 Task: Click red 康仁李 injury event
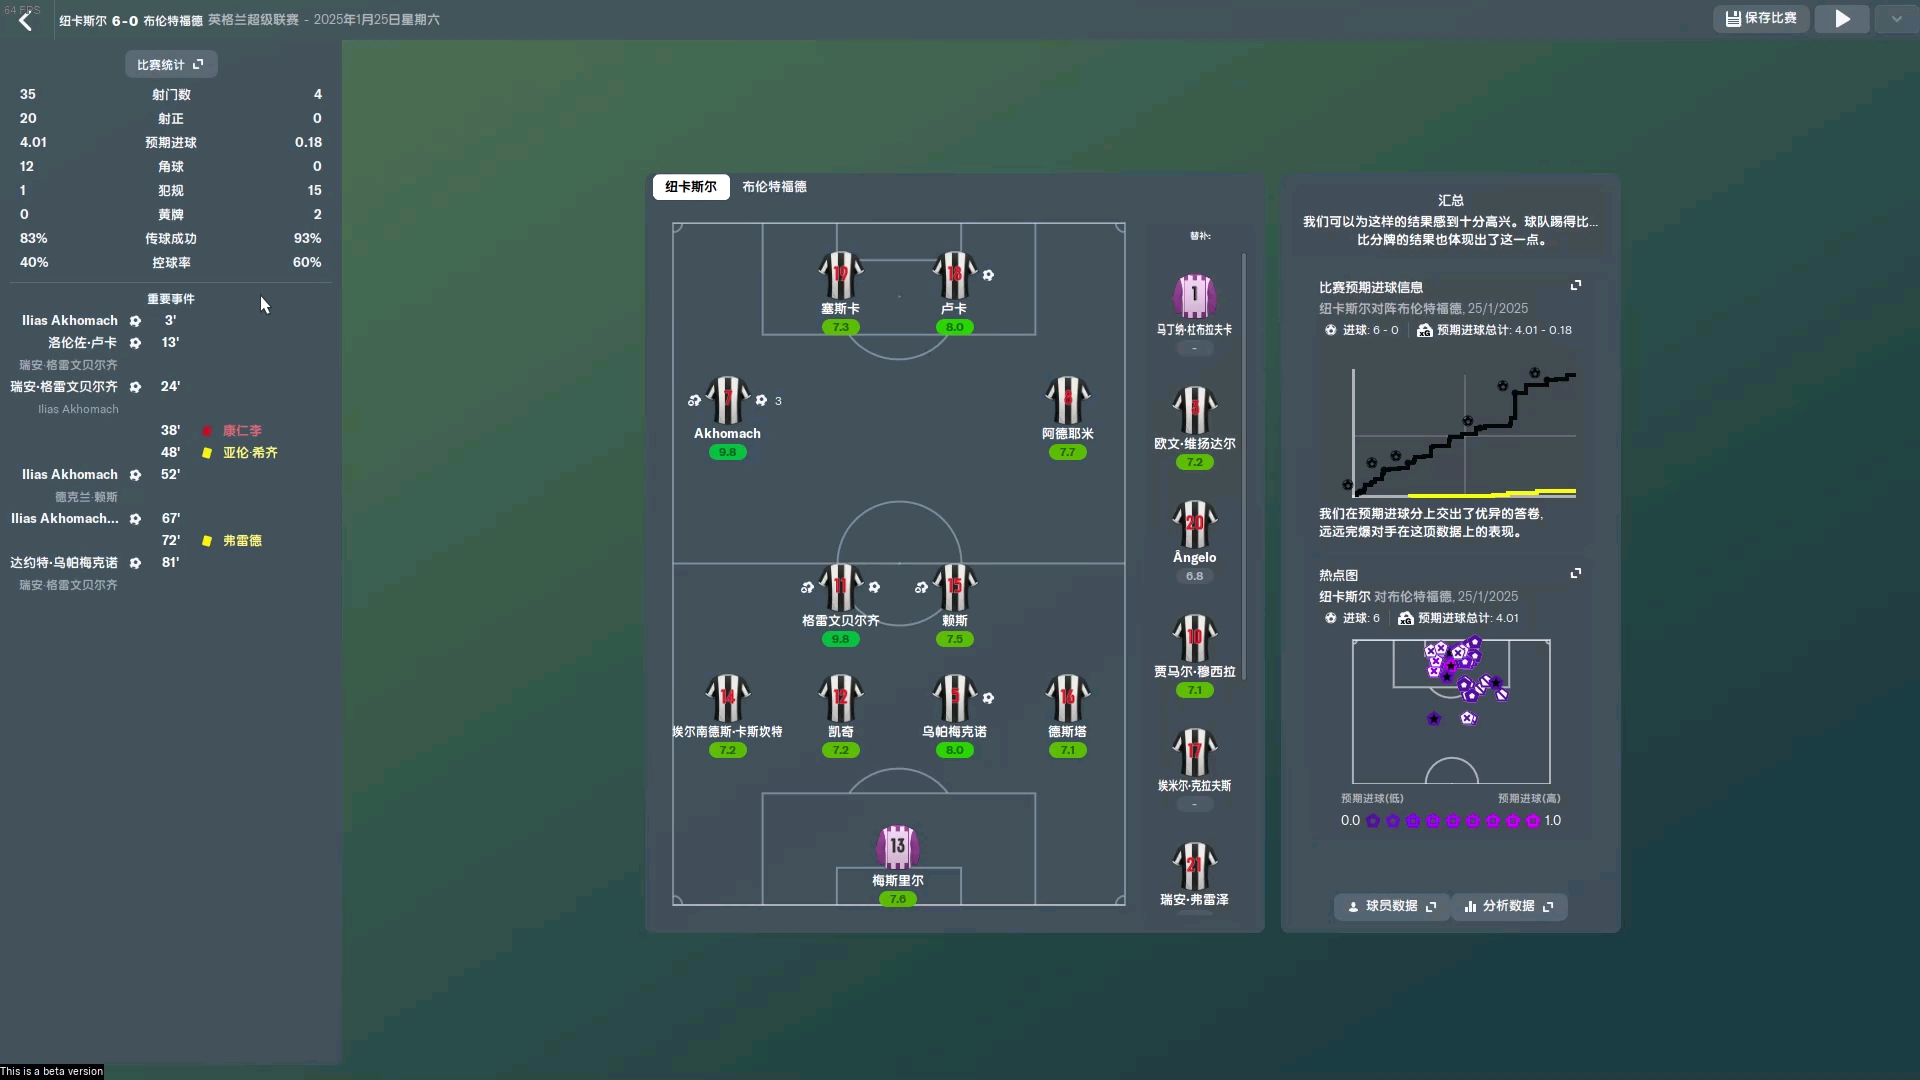(241, 431)
